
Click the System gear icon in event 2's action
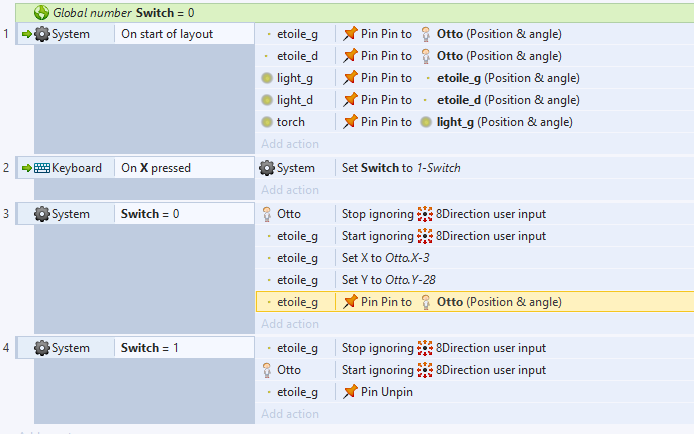pyautogui.click(x=267, y=168)
